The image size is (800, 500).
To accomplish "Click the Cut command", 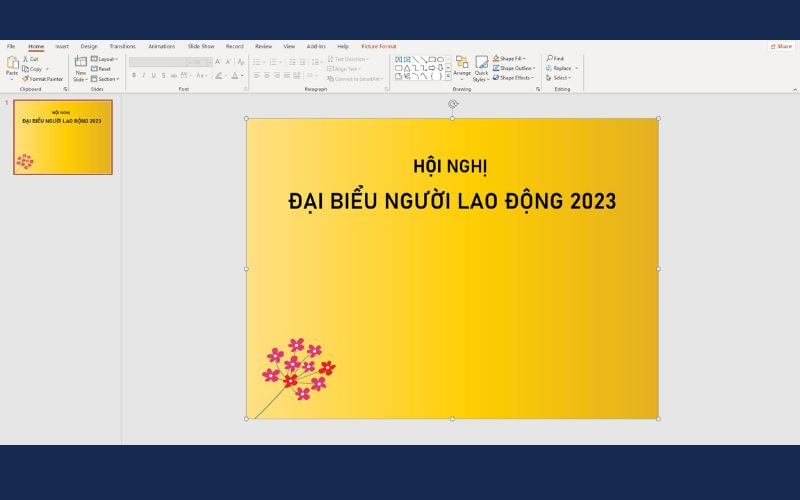I will point(31,59).
